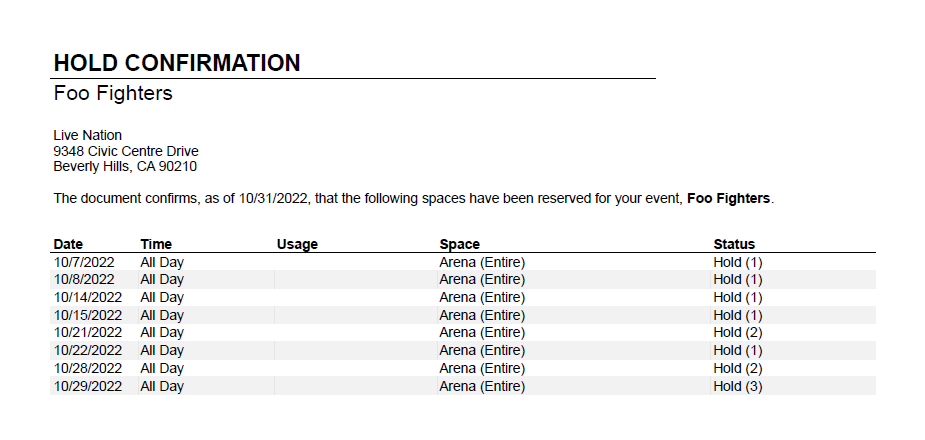
Task: Click the Status column header
Action: 734,244
